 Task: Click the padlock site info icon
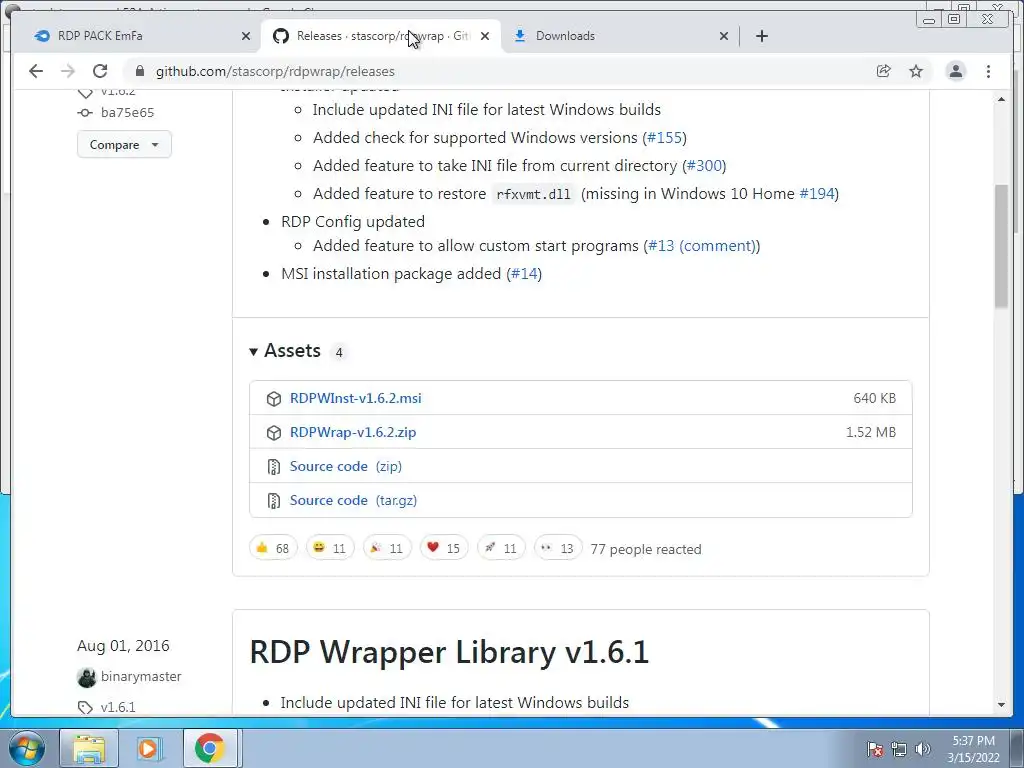pos(139,71)
